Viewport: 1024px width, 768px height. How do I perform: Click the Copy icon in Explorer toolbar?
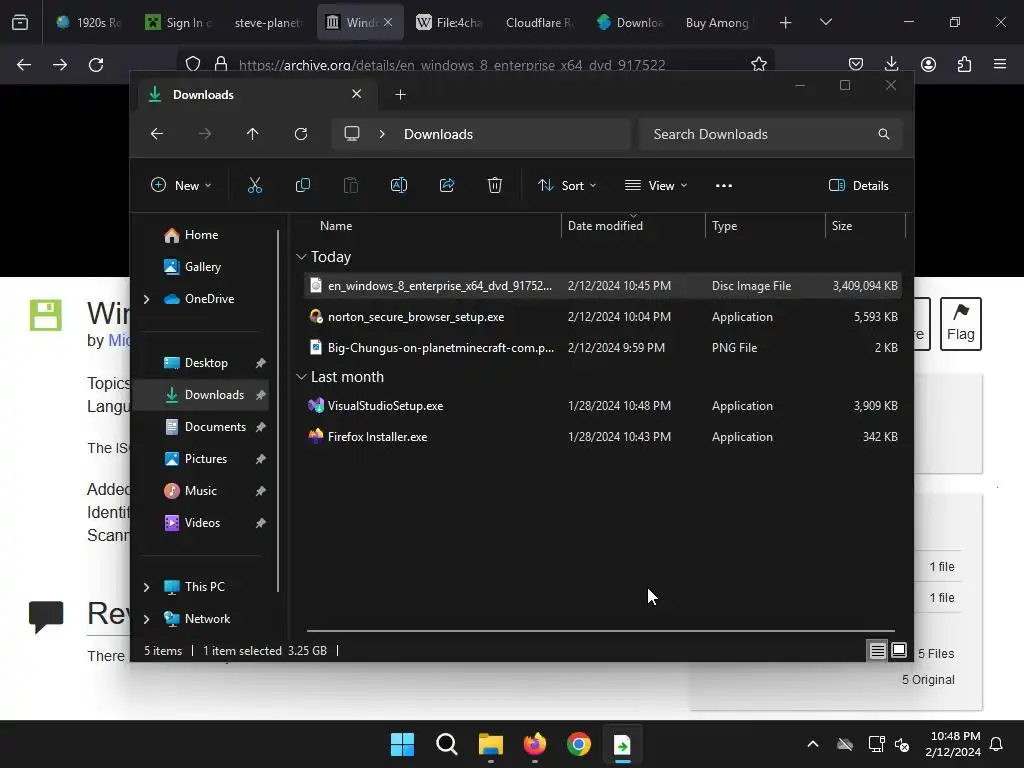point(302,185)
